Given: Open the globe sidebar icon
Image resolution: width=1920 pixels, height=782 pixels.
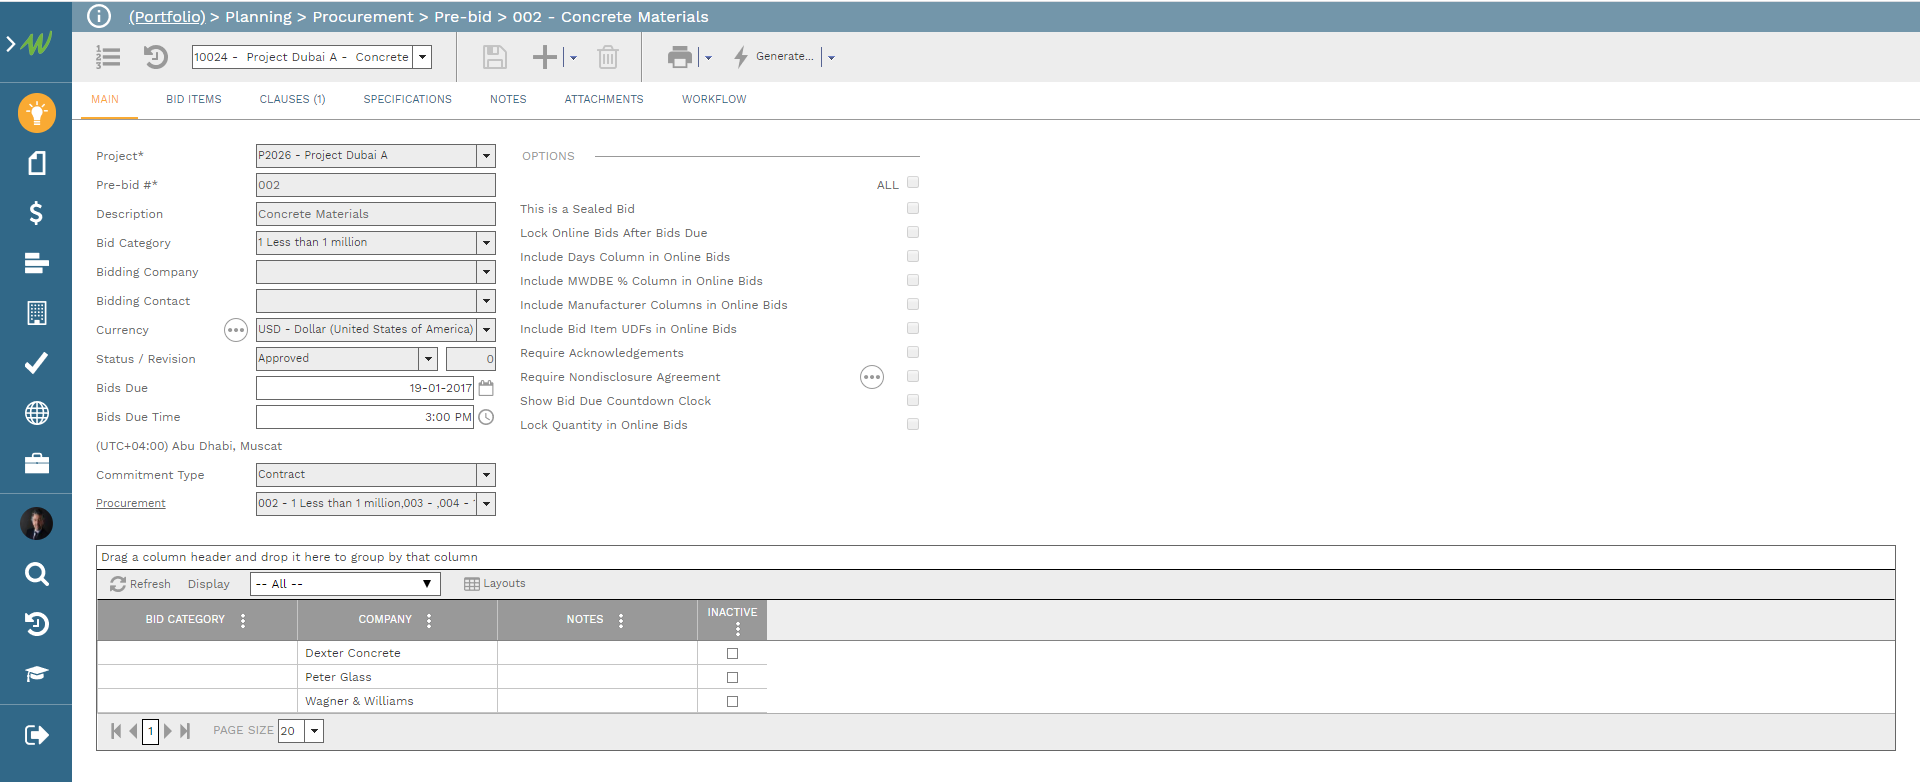Looking at the screenshot, I should point(36,413).
